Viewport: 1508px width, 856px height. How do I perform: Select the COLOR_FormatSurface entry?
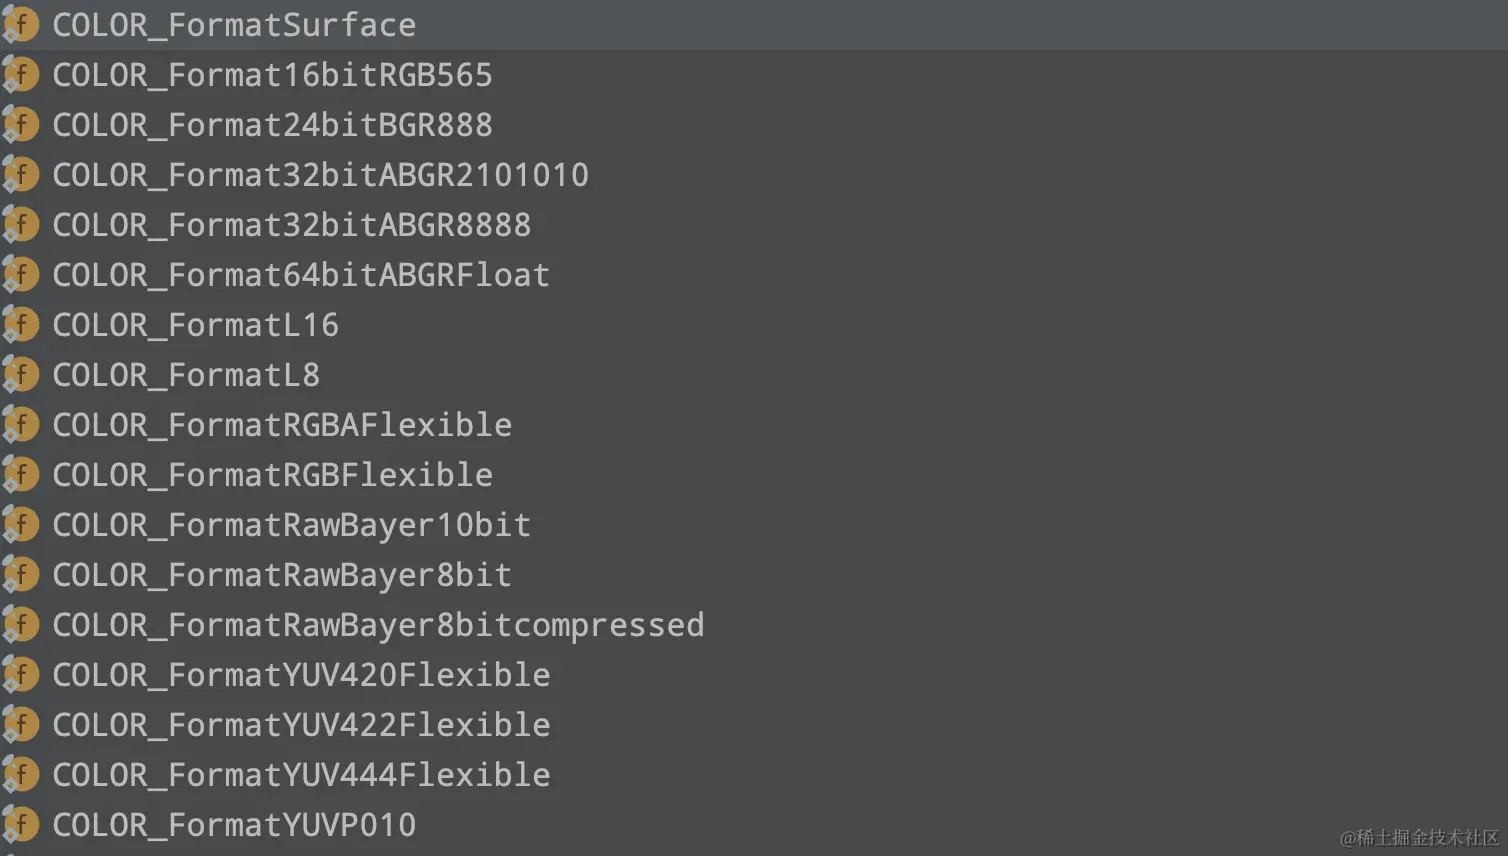click(234, 25)
